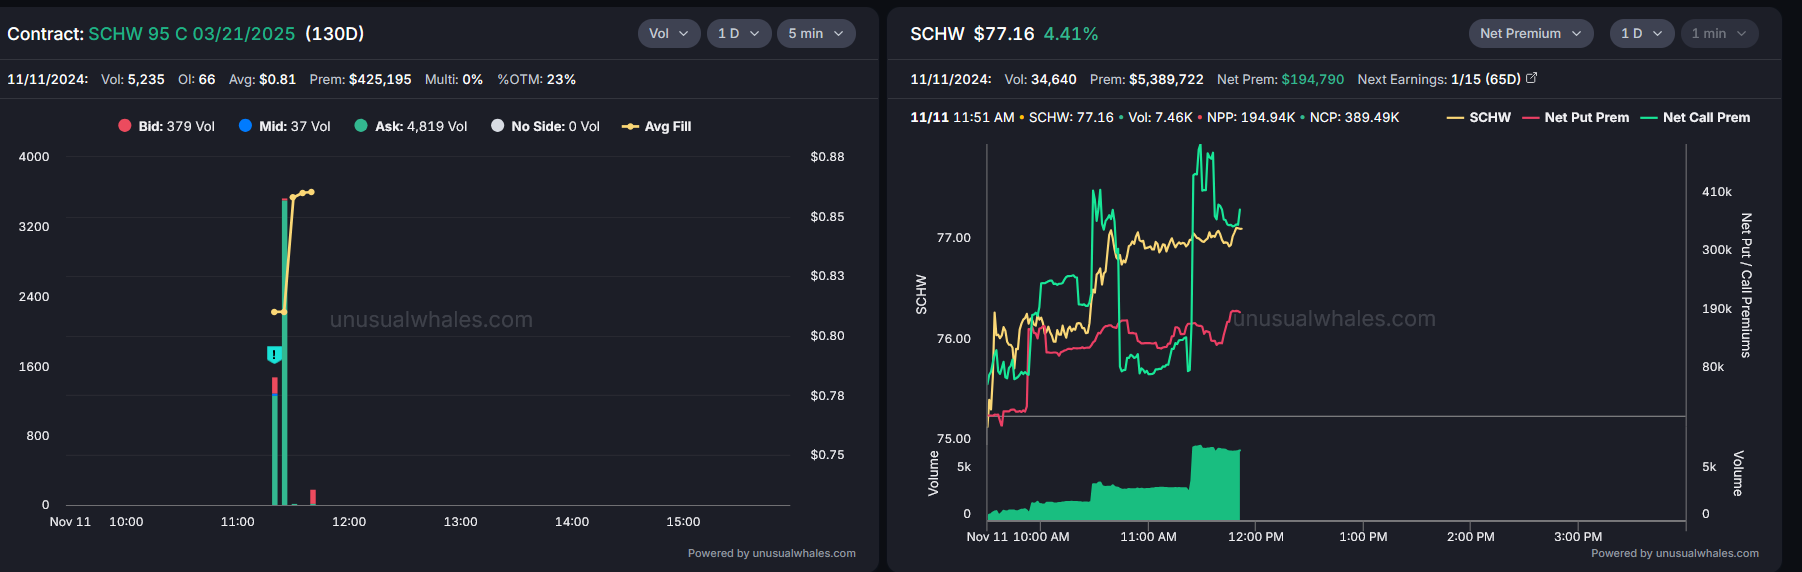Click the 4.41% change value
The height and width of the screenshot is (572, 1802).
[x=1071, y=34]
